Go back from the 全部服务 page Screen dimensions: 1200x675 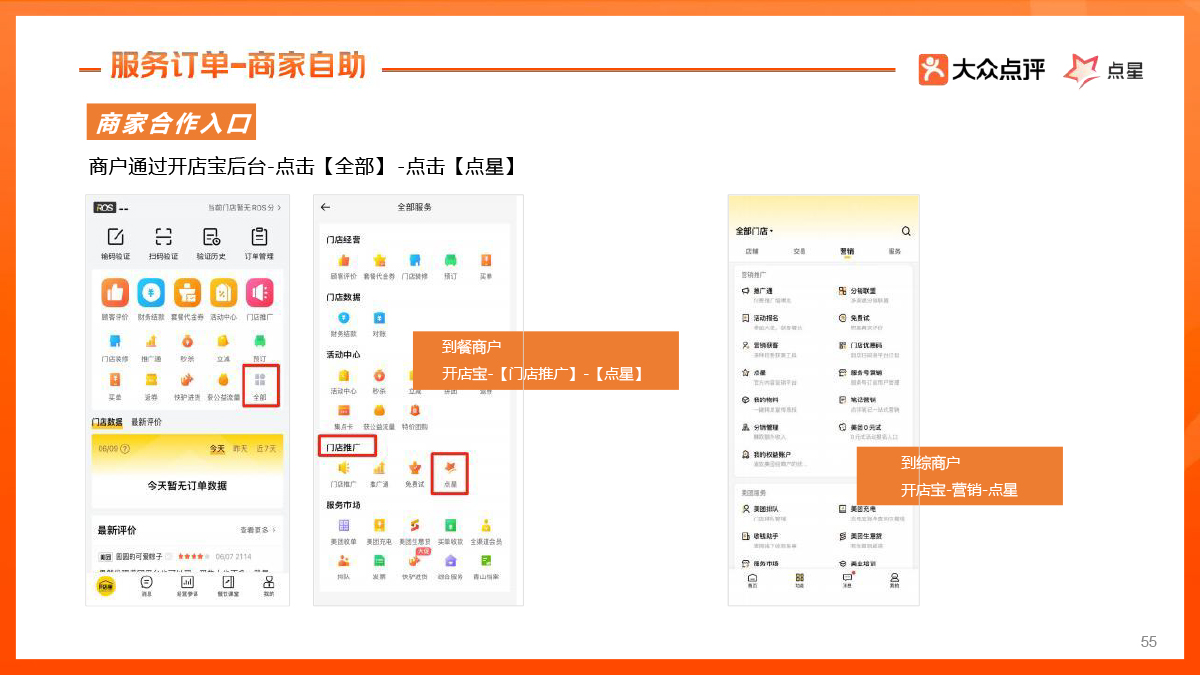325,207
